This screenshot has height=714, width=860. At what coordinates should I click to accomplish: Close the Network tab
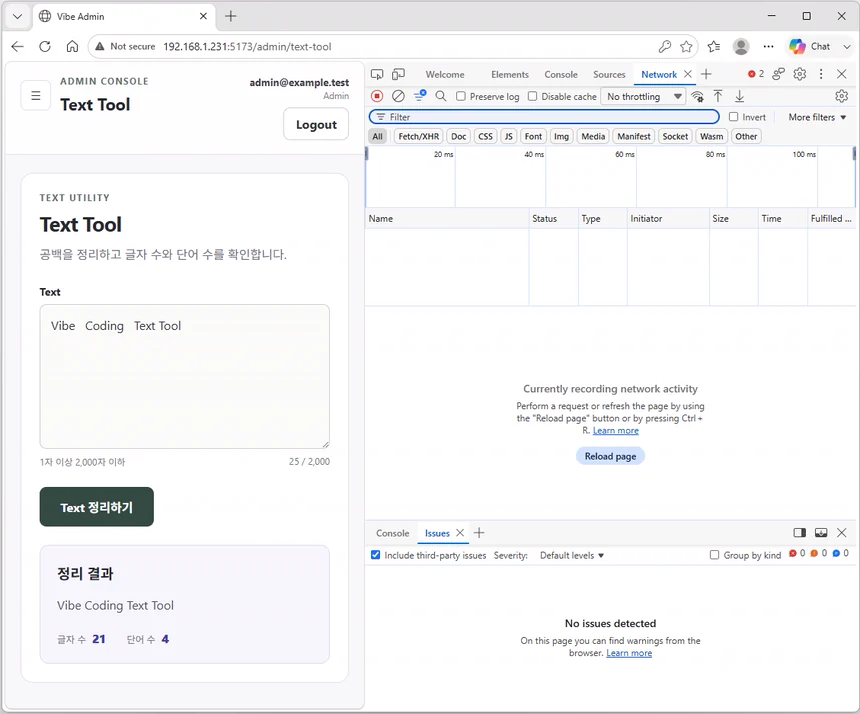(688, 74)
